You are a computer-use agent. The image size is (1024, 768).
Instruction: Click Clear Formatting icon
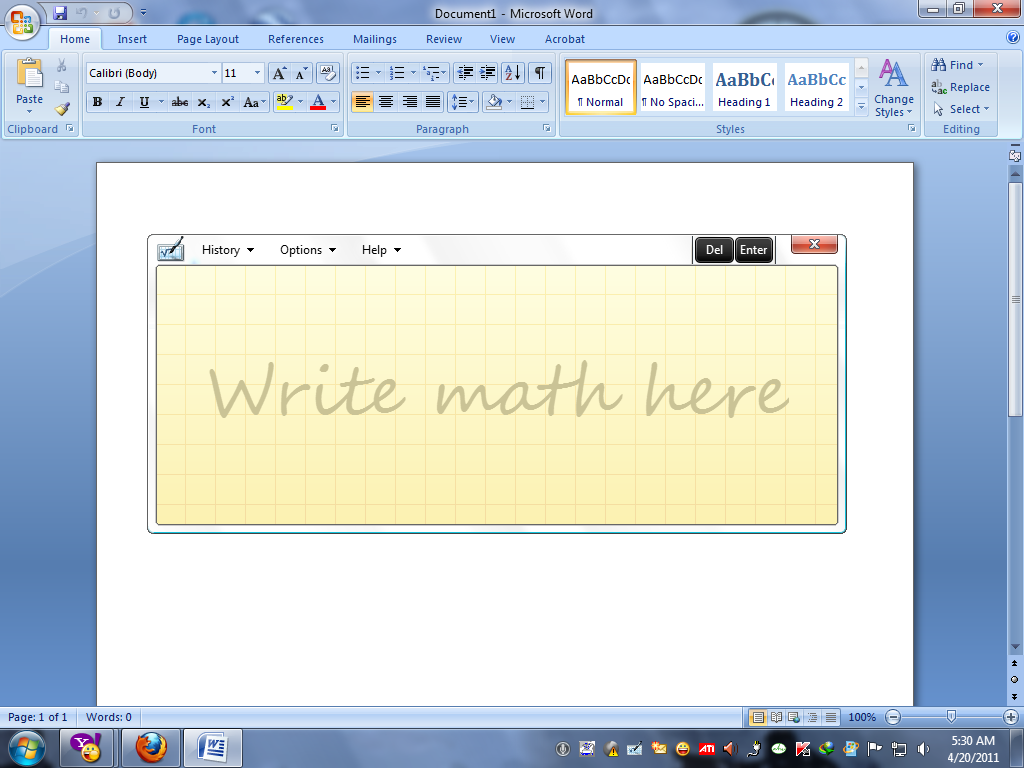(328, 73)
